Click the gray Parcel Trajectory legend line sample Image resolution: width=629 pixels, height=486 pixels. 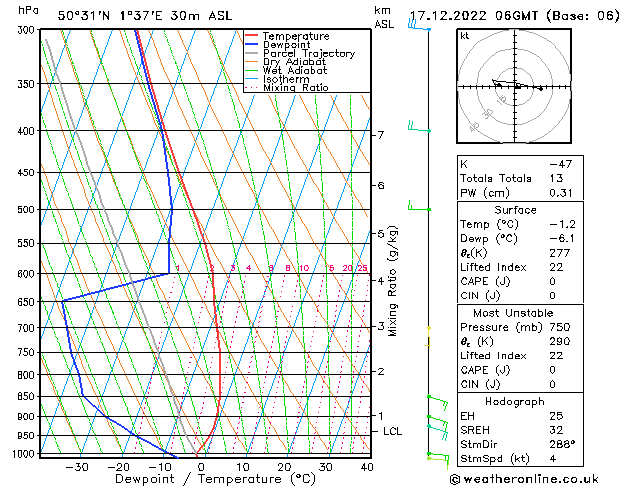pos(252,53)
